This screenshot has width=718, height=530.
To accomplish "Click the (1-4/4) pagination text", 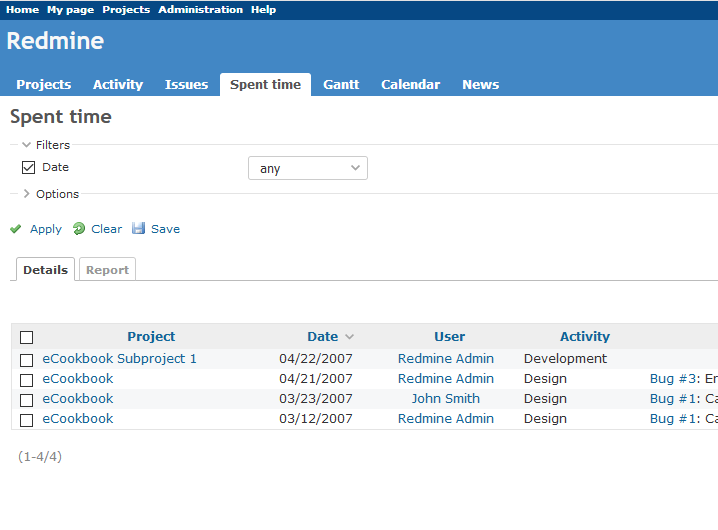I will point(40,457).
